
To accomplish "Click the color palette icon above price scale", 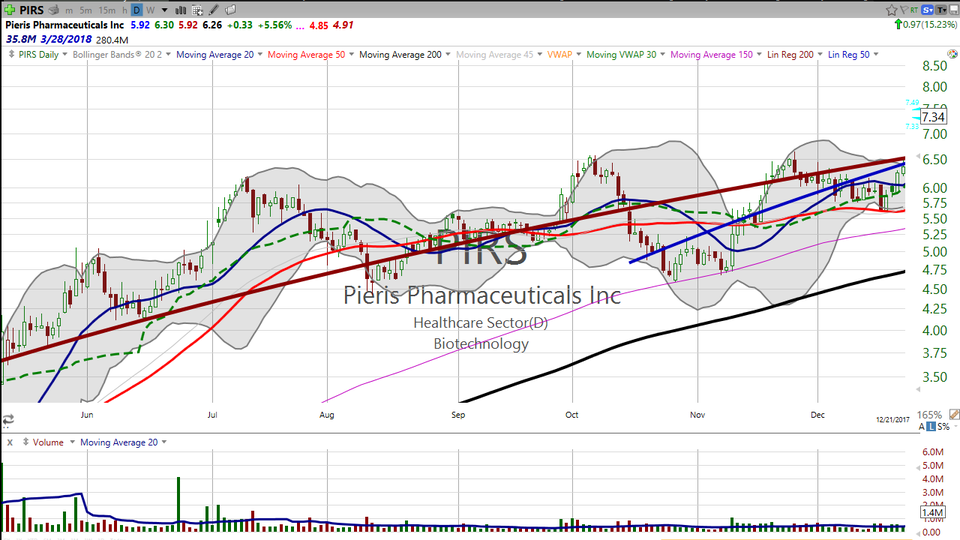I will [952, 54].
